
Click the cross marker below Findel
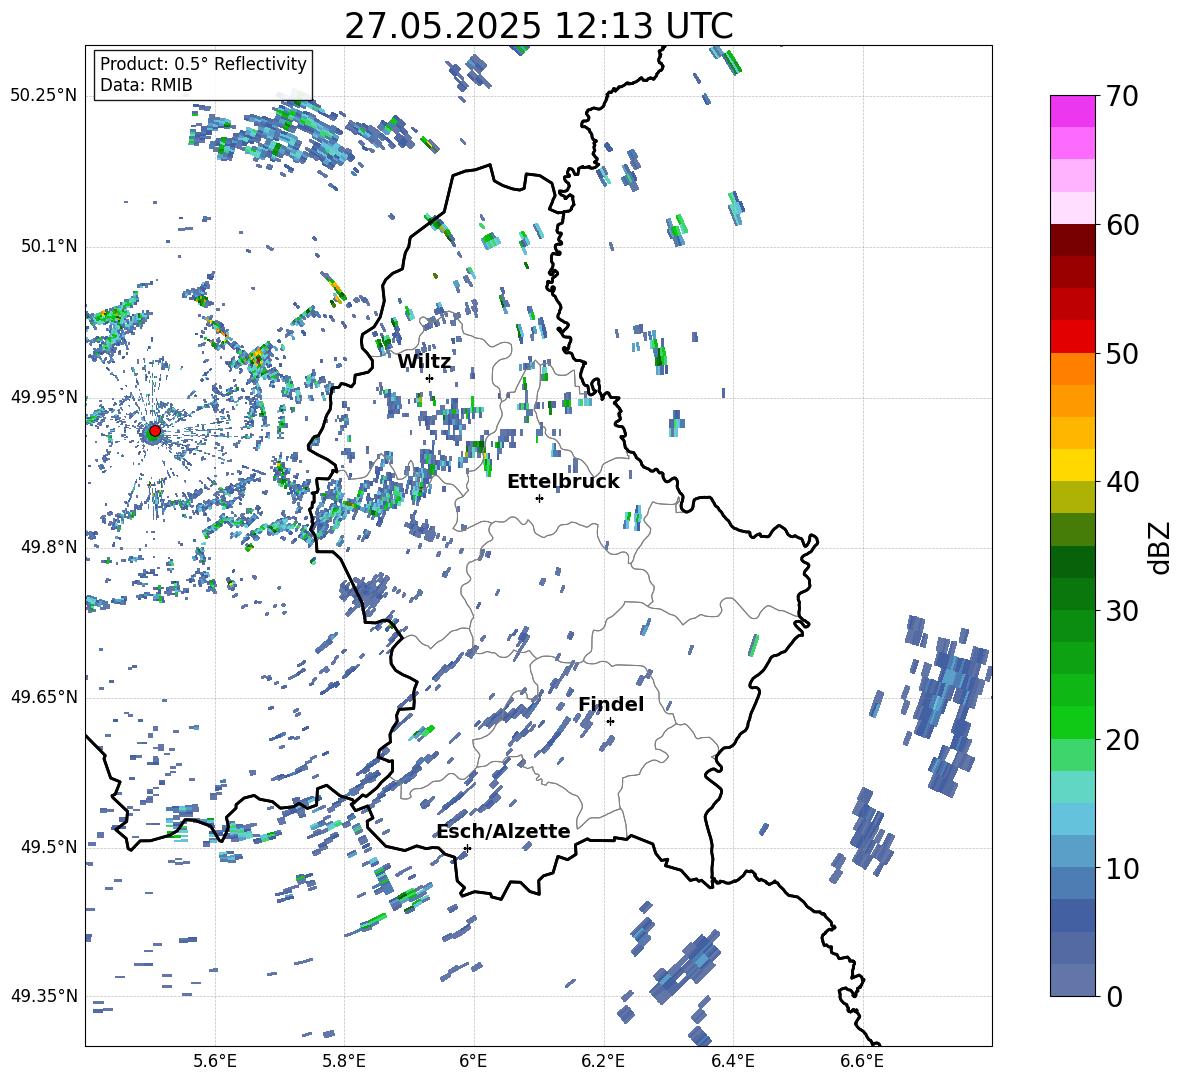(x=610, y=722)
